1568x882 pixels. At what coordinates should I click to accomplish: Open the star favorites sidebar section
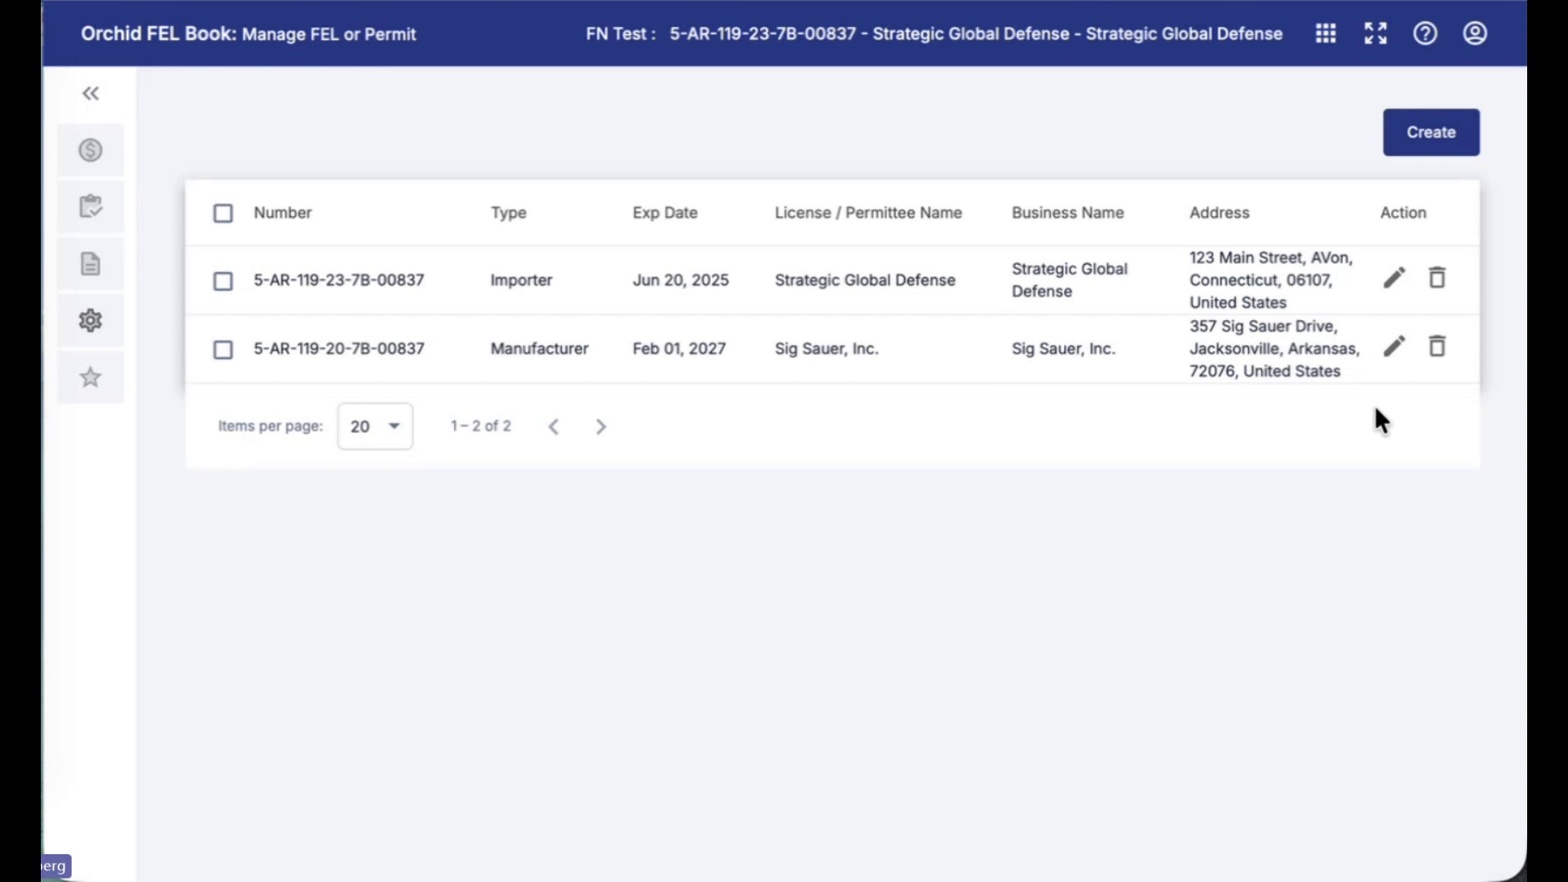point(90,377)
